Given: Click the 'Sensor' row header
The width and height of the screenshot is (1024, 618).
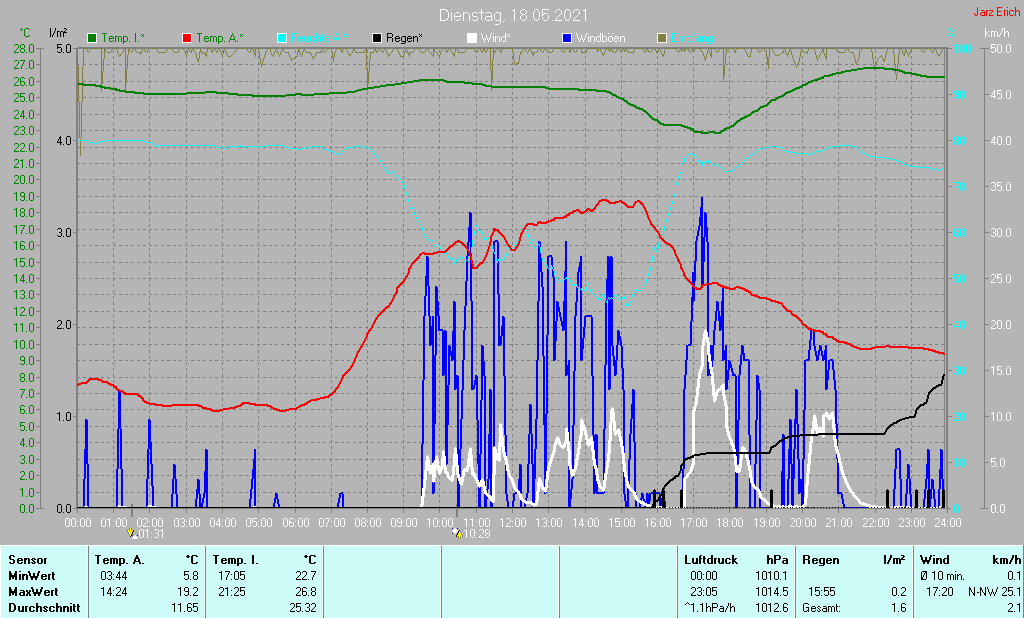Looking at the screenshot, I should pos(27,560).
